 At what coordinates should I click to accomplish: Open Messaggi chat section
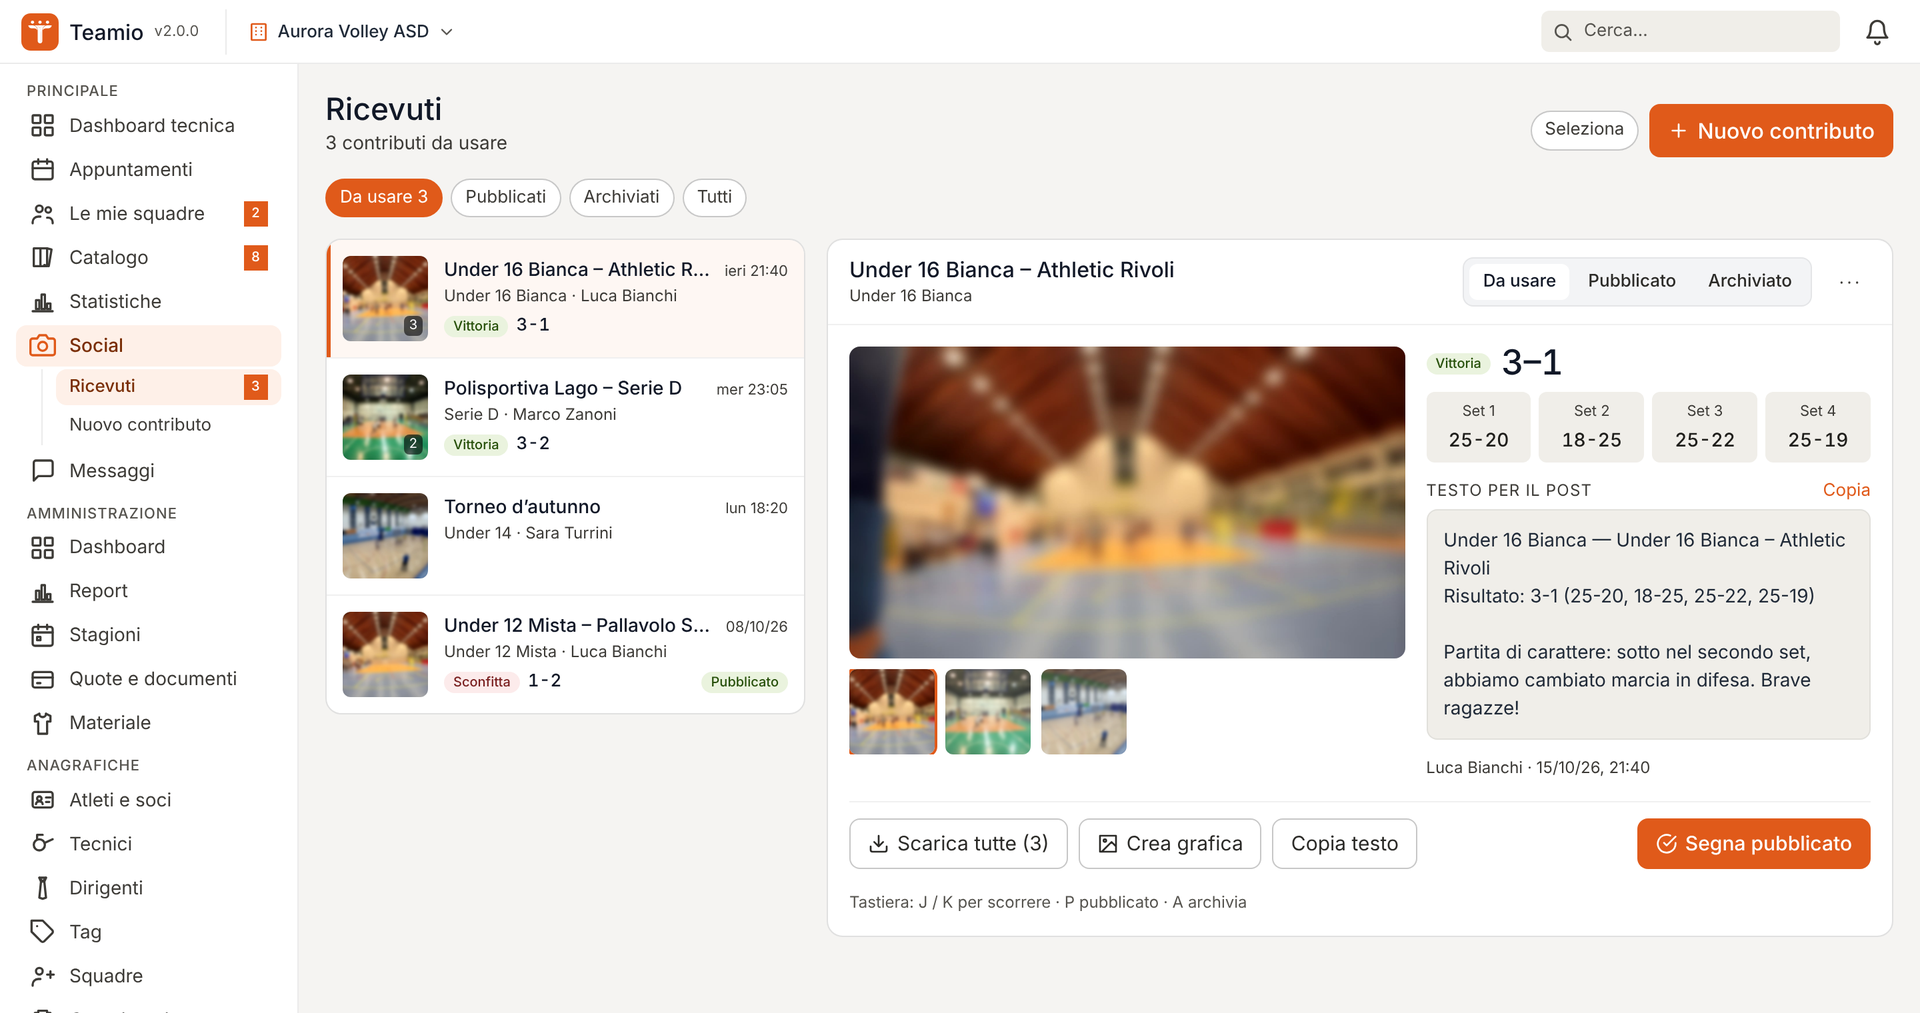[x=149, y=470]
